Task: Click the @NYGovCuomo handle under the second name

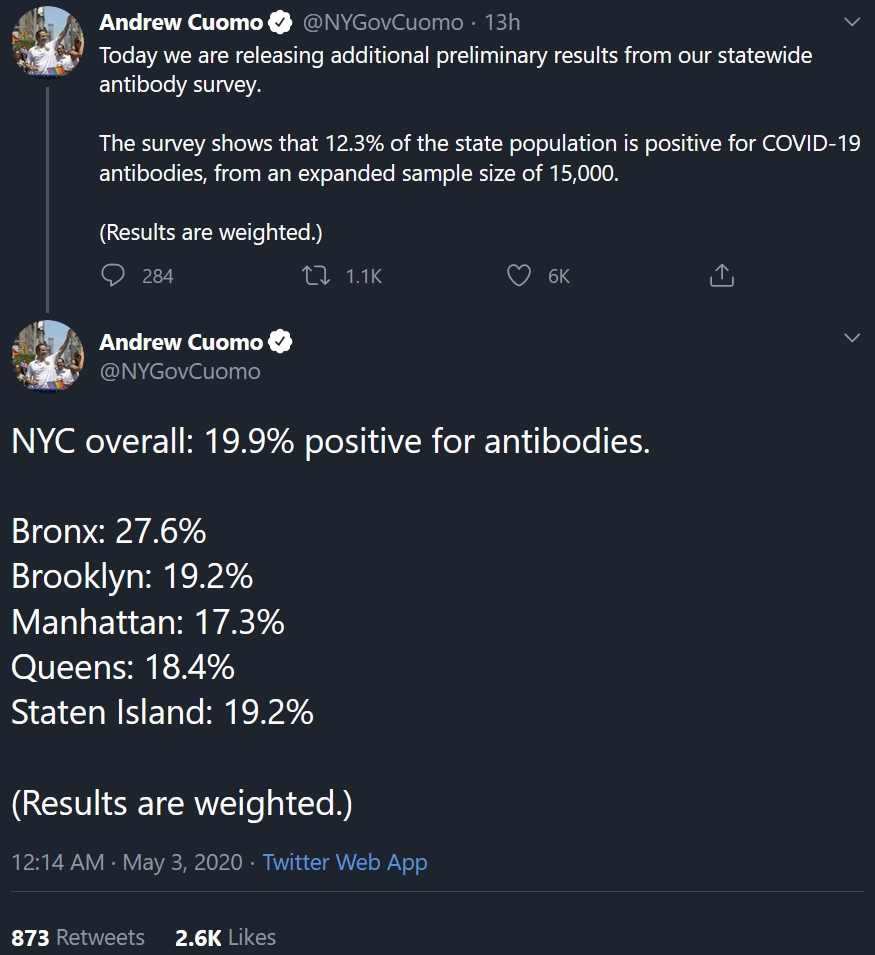Action: pos(180,372)
